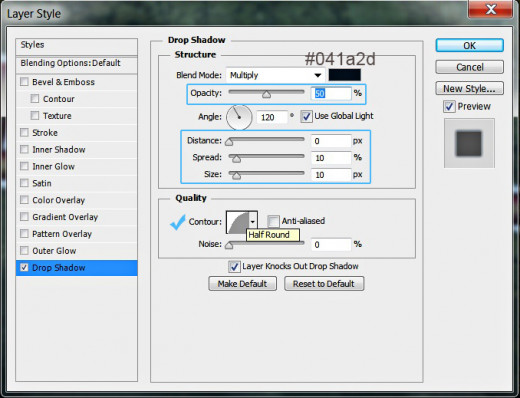Click Reset to Default button
Viewport: 520px width, 398px height.
[324, 284]
